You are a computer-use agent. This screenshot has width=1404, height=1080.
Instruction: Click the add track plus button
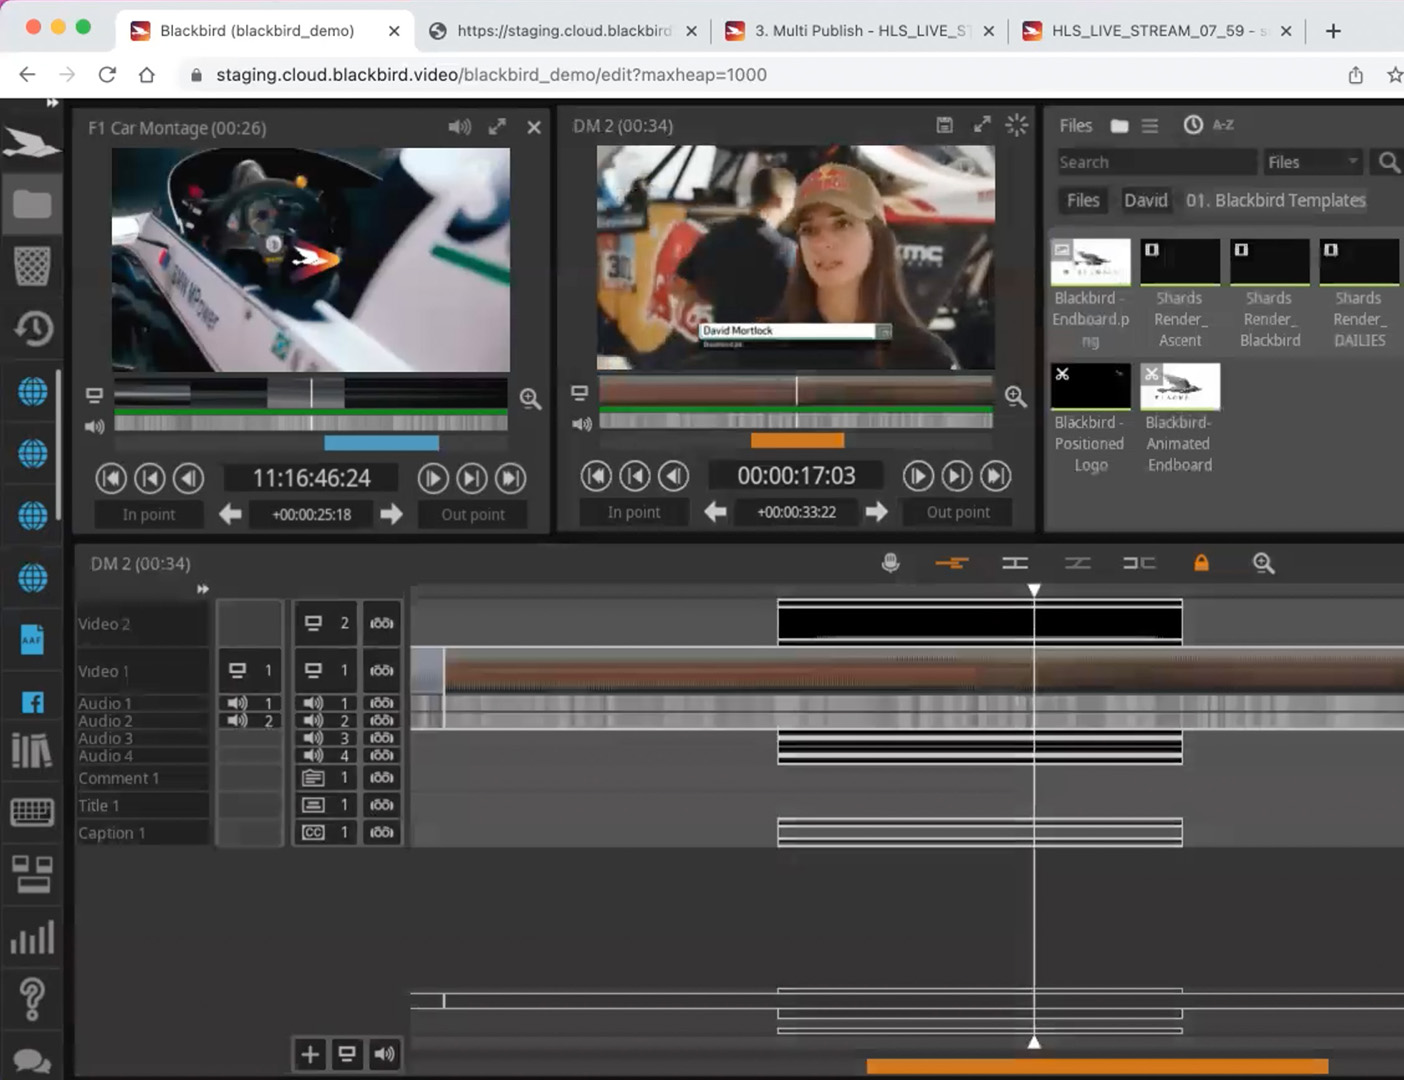coord(310,1054)
